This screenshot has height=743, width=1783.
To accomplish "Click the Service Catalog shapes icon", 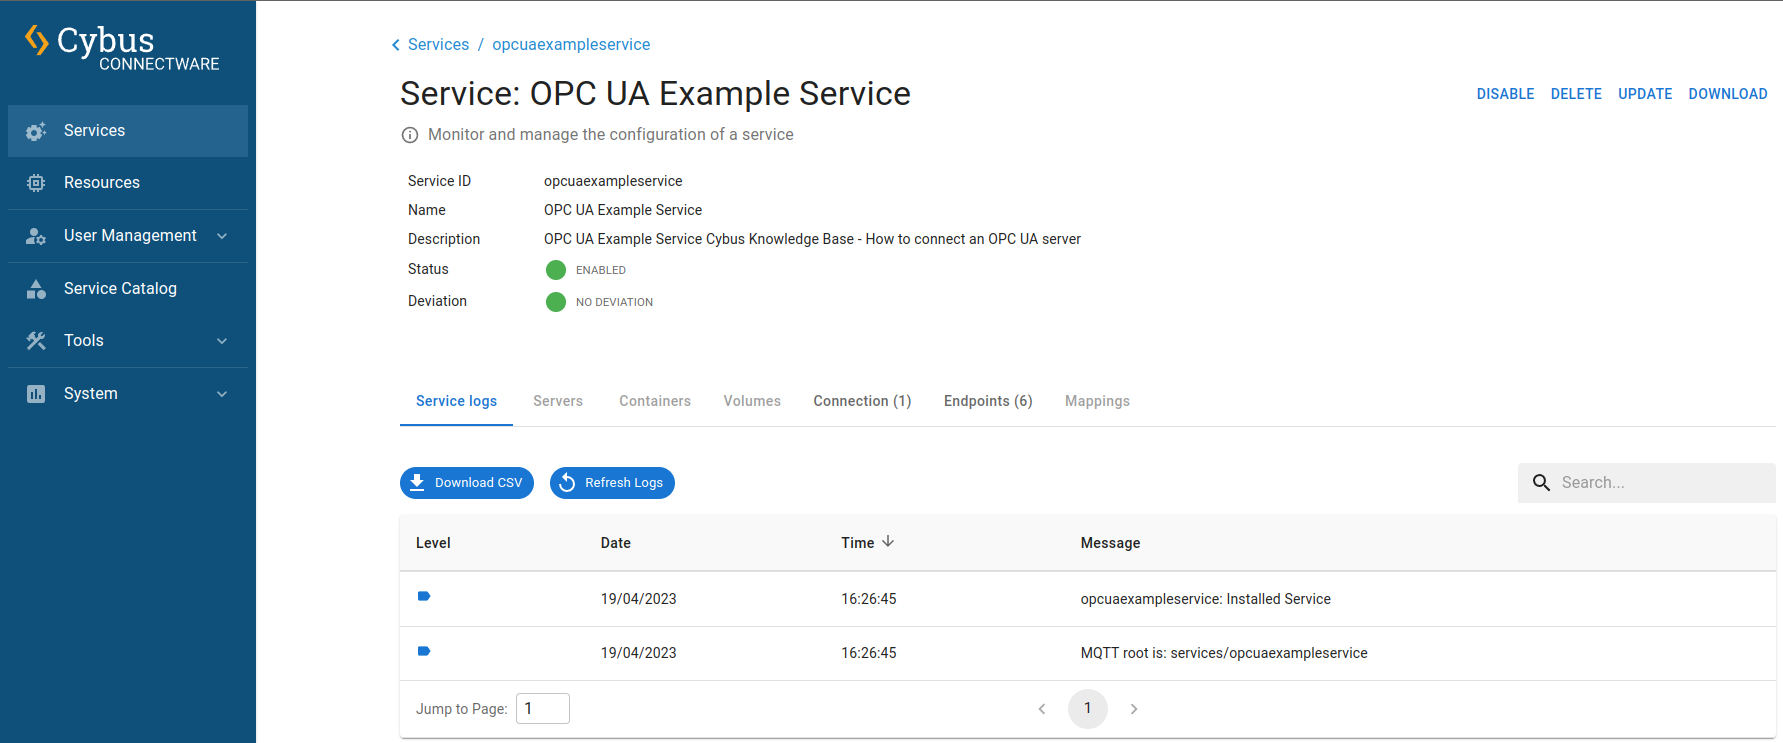I will click(36, 289).
